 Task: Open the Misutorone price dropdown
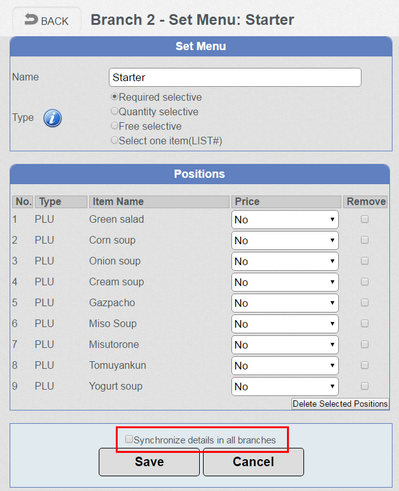pyautogui.click(x=285, y=344)
